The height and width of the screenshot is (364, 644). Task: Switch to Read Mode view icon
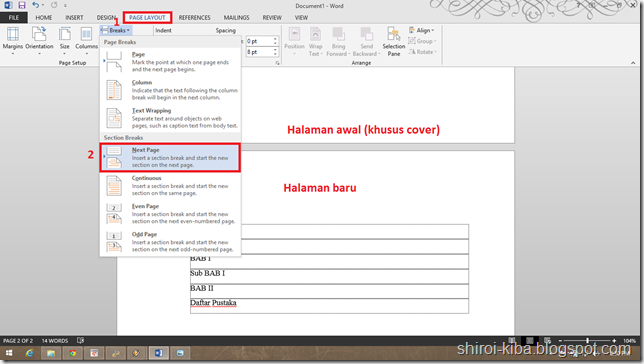coord(512,341)
